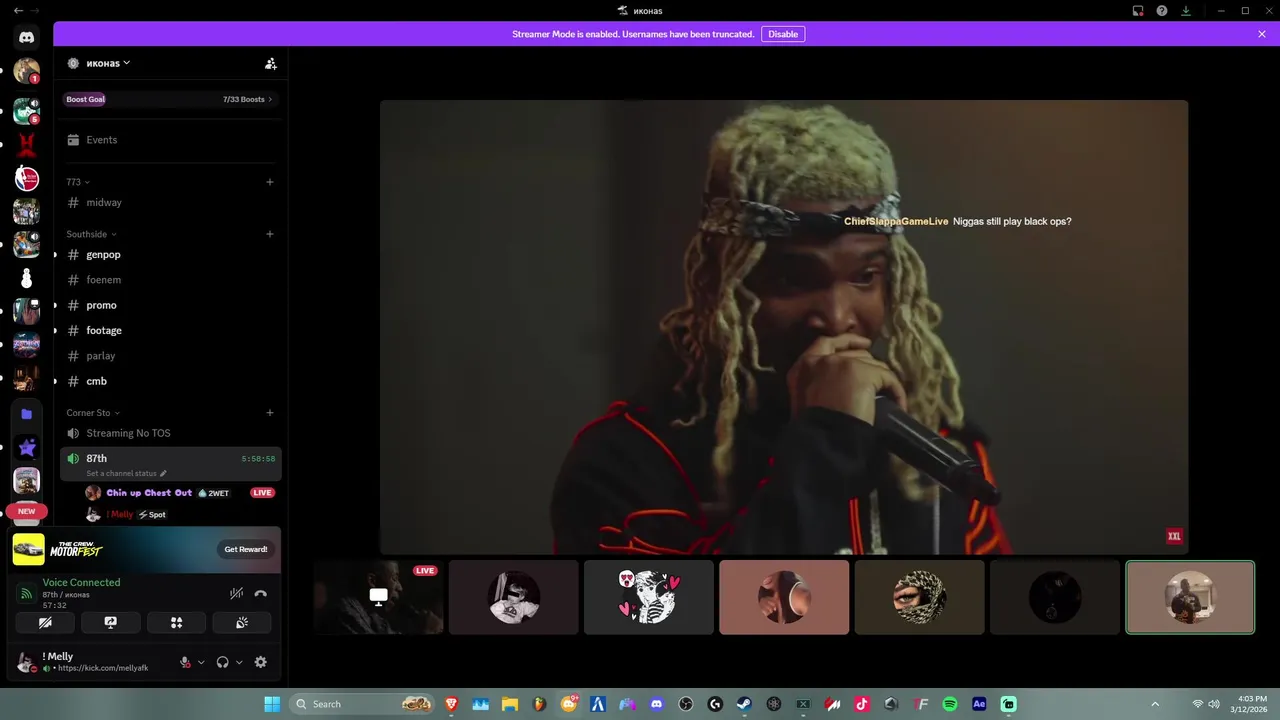Click the taskbar Search box
Image resolution: width=1280 pixels, height=720 pixels.
[363, 704]
